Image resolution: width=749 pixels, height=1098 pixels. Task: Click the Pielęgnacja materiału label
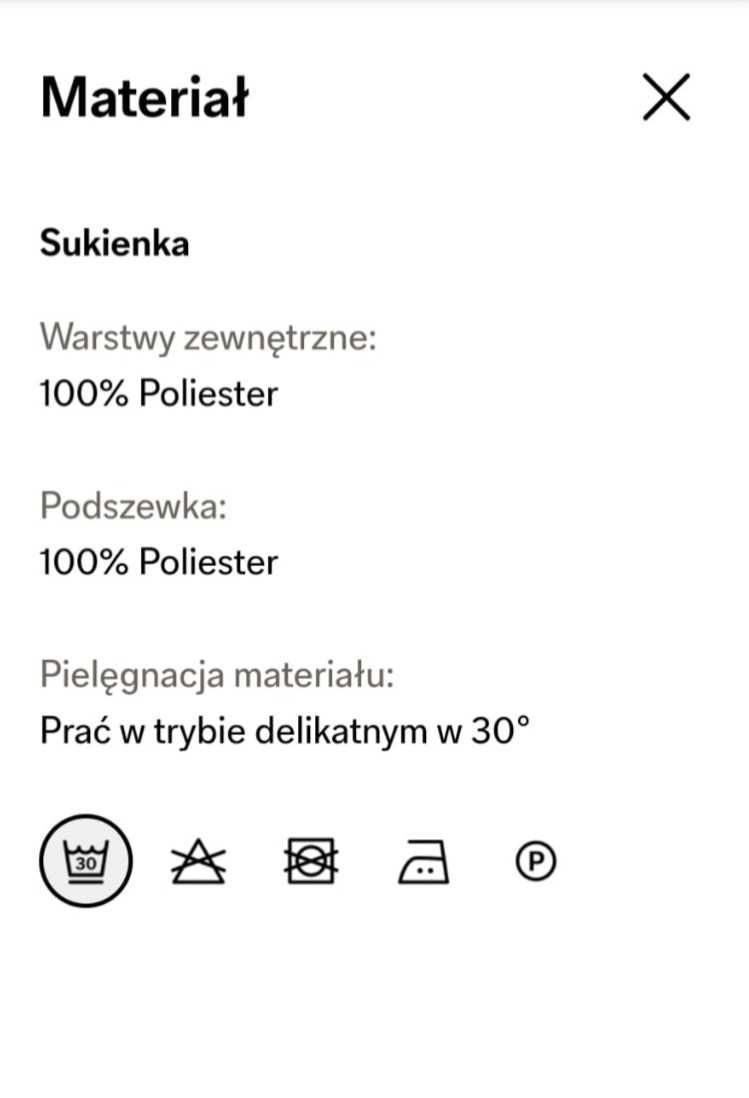[217, 676]
